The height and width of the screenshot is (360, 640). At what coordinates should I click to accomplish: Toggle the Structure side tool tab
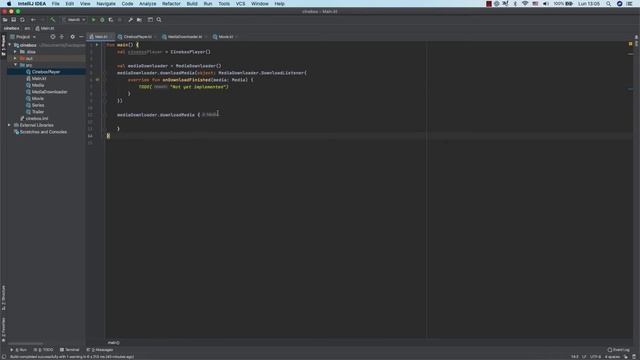[x=3, y=298]
